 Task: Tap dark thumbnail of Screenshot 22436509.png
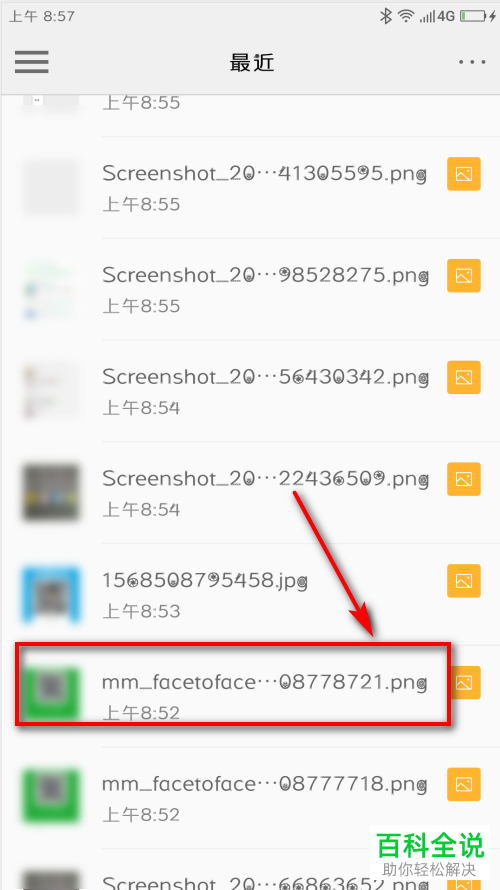(x=51, y=492)
